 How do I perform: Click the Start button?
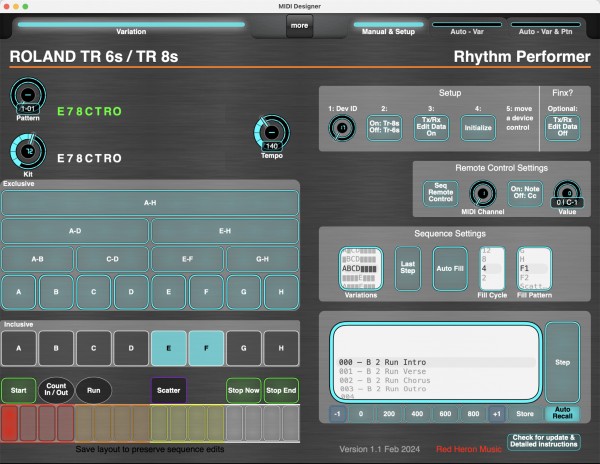(19, 391)
